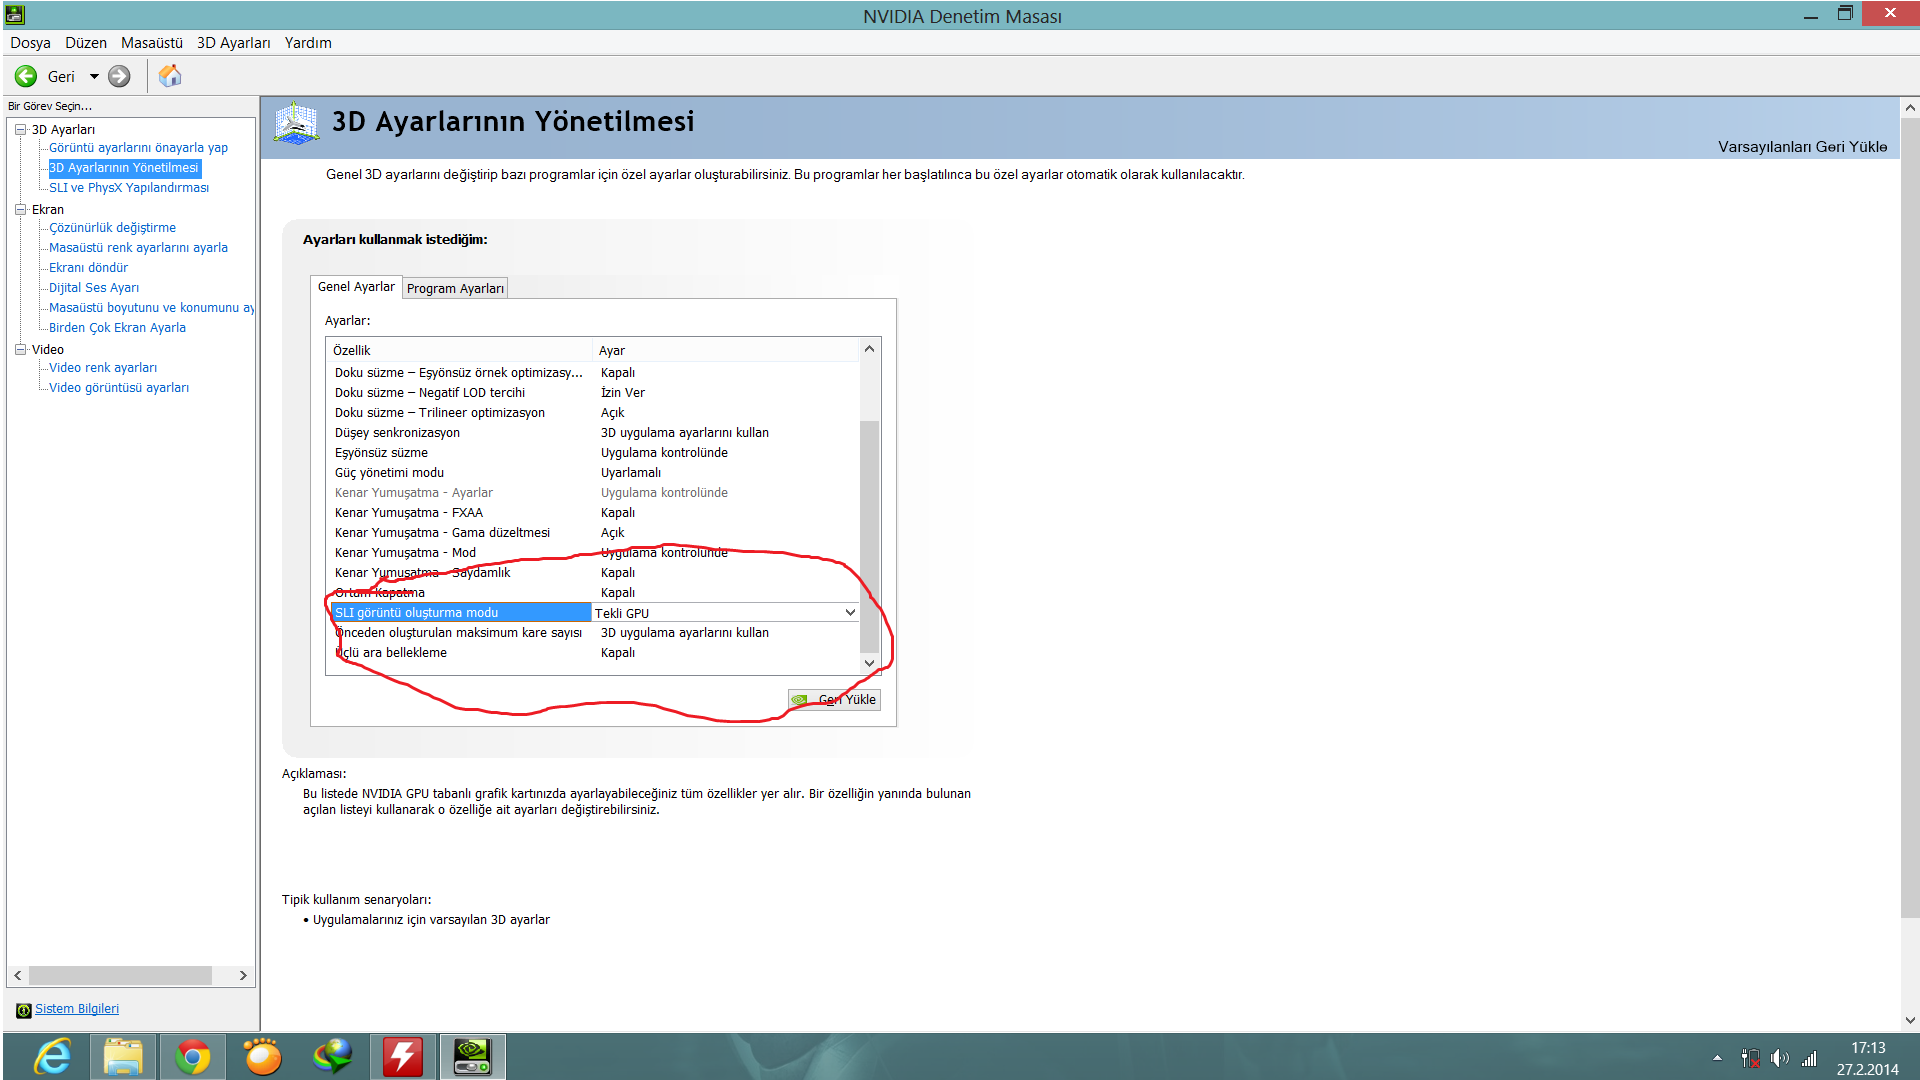
Task: Launch Google Chrome from the taskbar
Action: point(193,1057)
